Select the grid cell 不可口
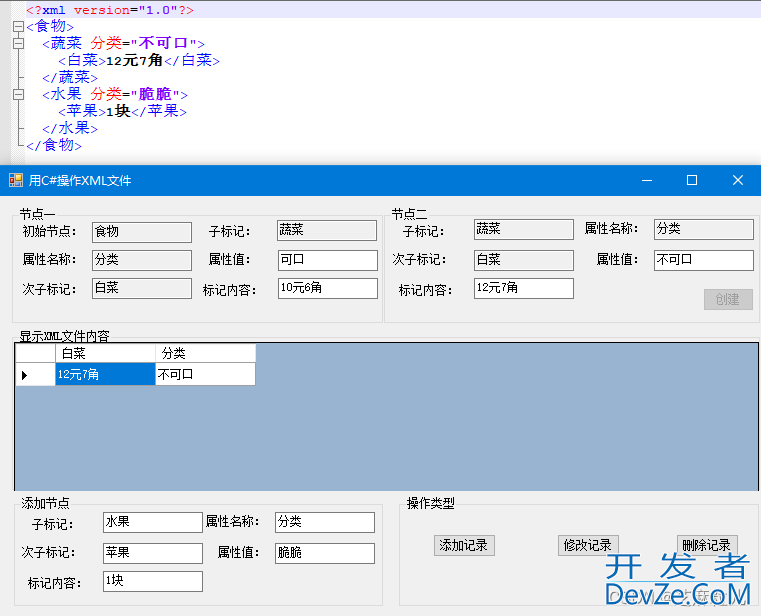Viewport: 761px width, 616px height. pyautogui.click(x=205, y=374)
